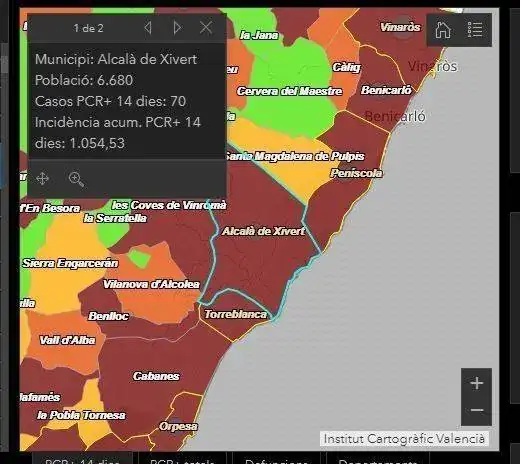Click the zoom-to magnifier icon in popup
This screenshot has height=464, width=520.
(x=76, y=179)
